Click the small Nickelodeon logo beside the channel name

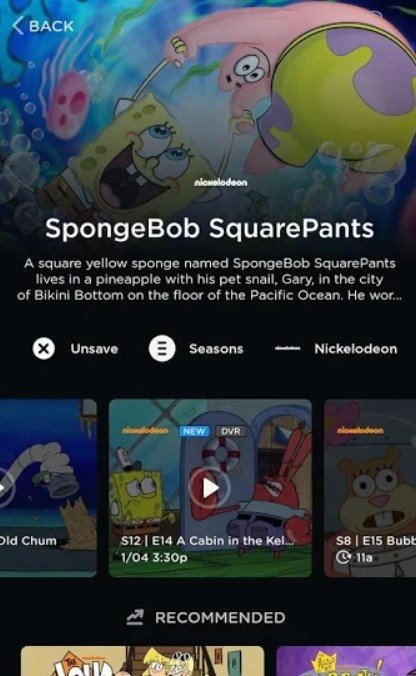point(288,348)
